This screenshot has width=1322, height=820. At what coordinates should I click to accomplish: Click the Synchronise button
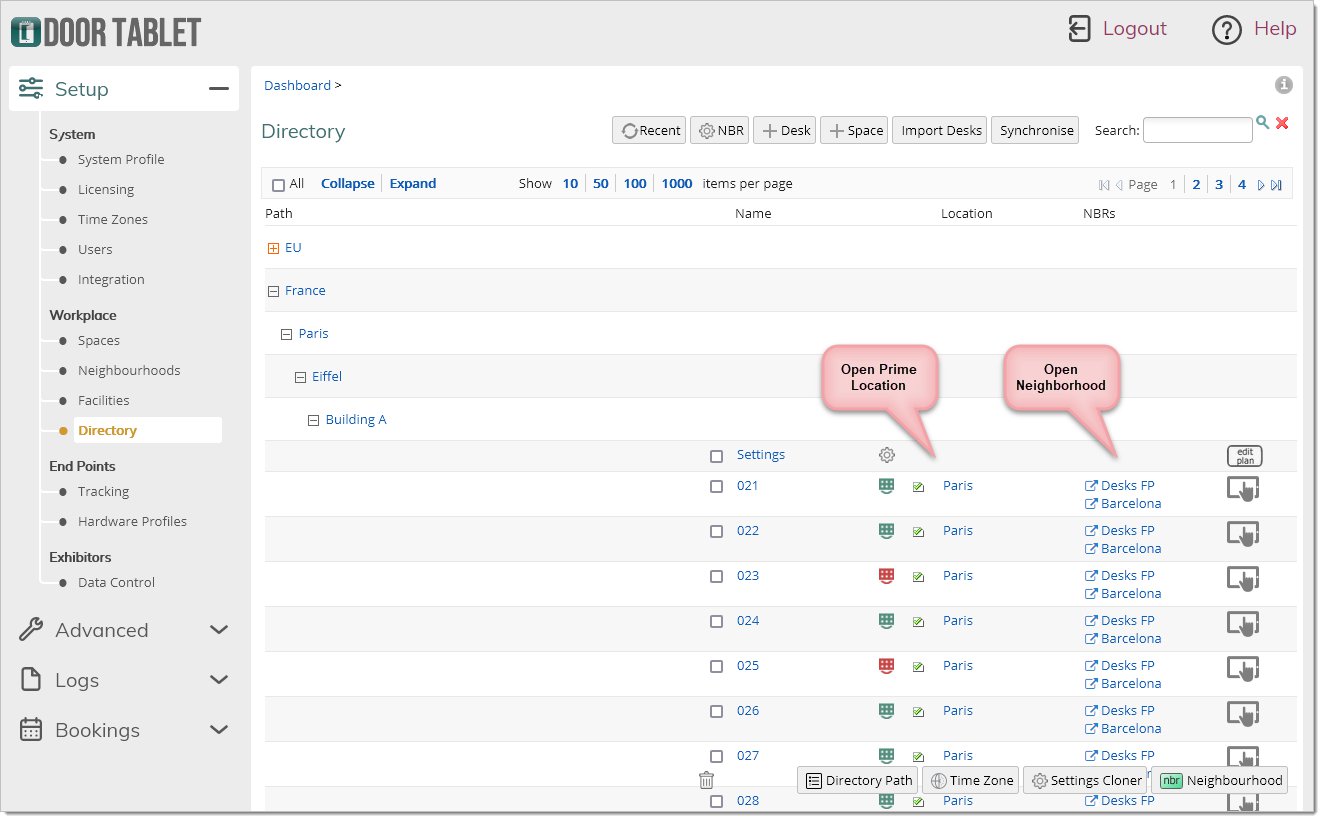click(x=1036, y=130)
